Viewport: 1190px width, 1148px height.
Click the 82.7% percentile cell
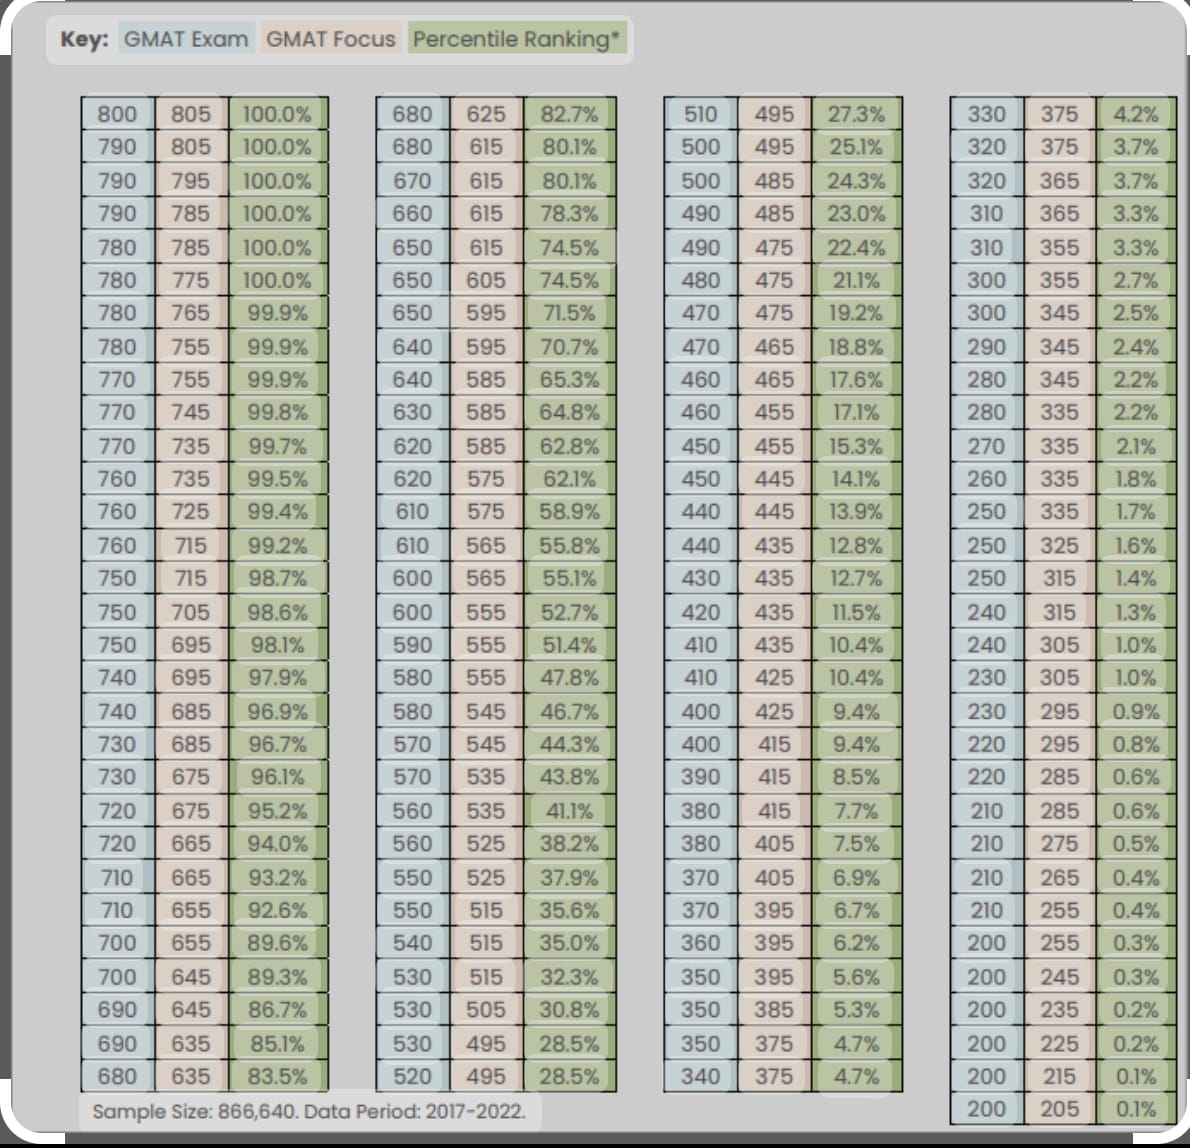[x=570, y=114]
